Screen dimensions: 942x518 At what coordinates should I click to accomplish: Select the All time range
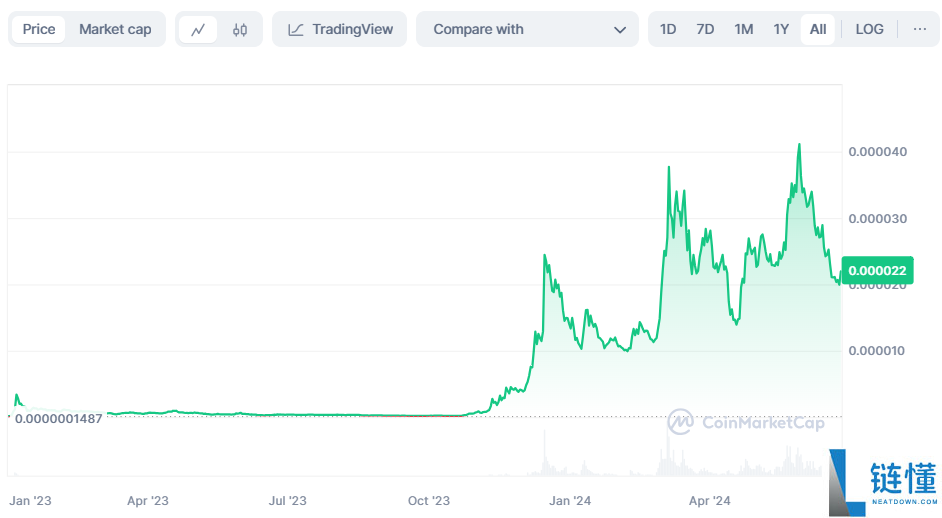pyautogui.click(x=818, y=29)
